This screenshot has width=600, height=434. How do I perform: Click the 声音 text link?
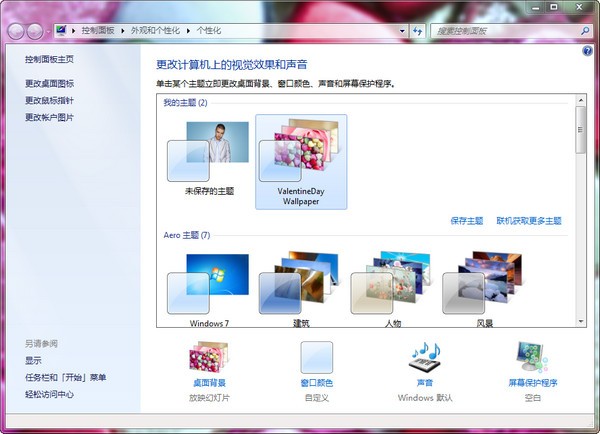(x=425, y=383)
